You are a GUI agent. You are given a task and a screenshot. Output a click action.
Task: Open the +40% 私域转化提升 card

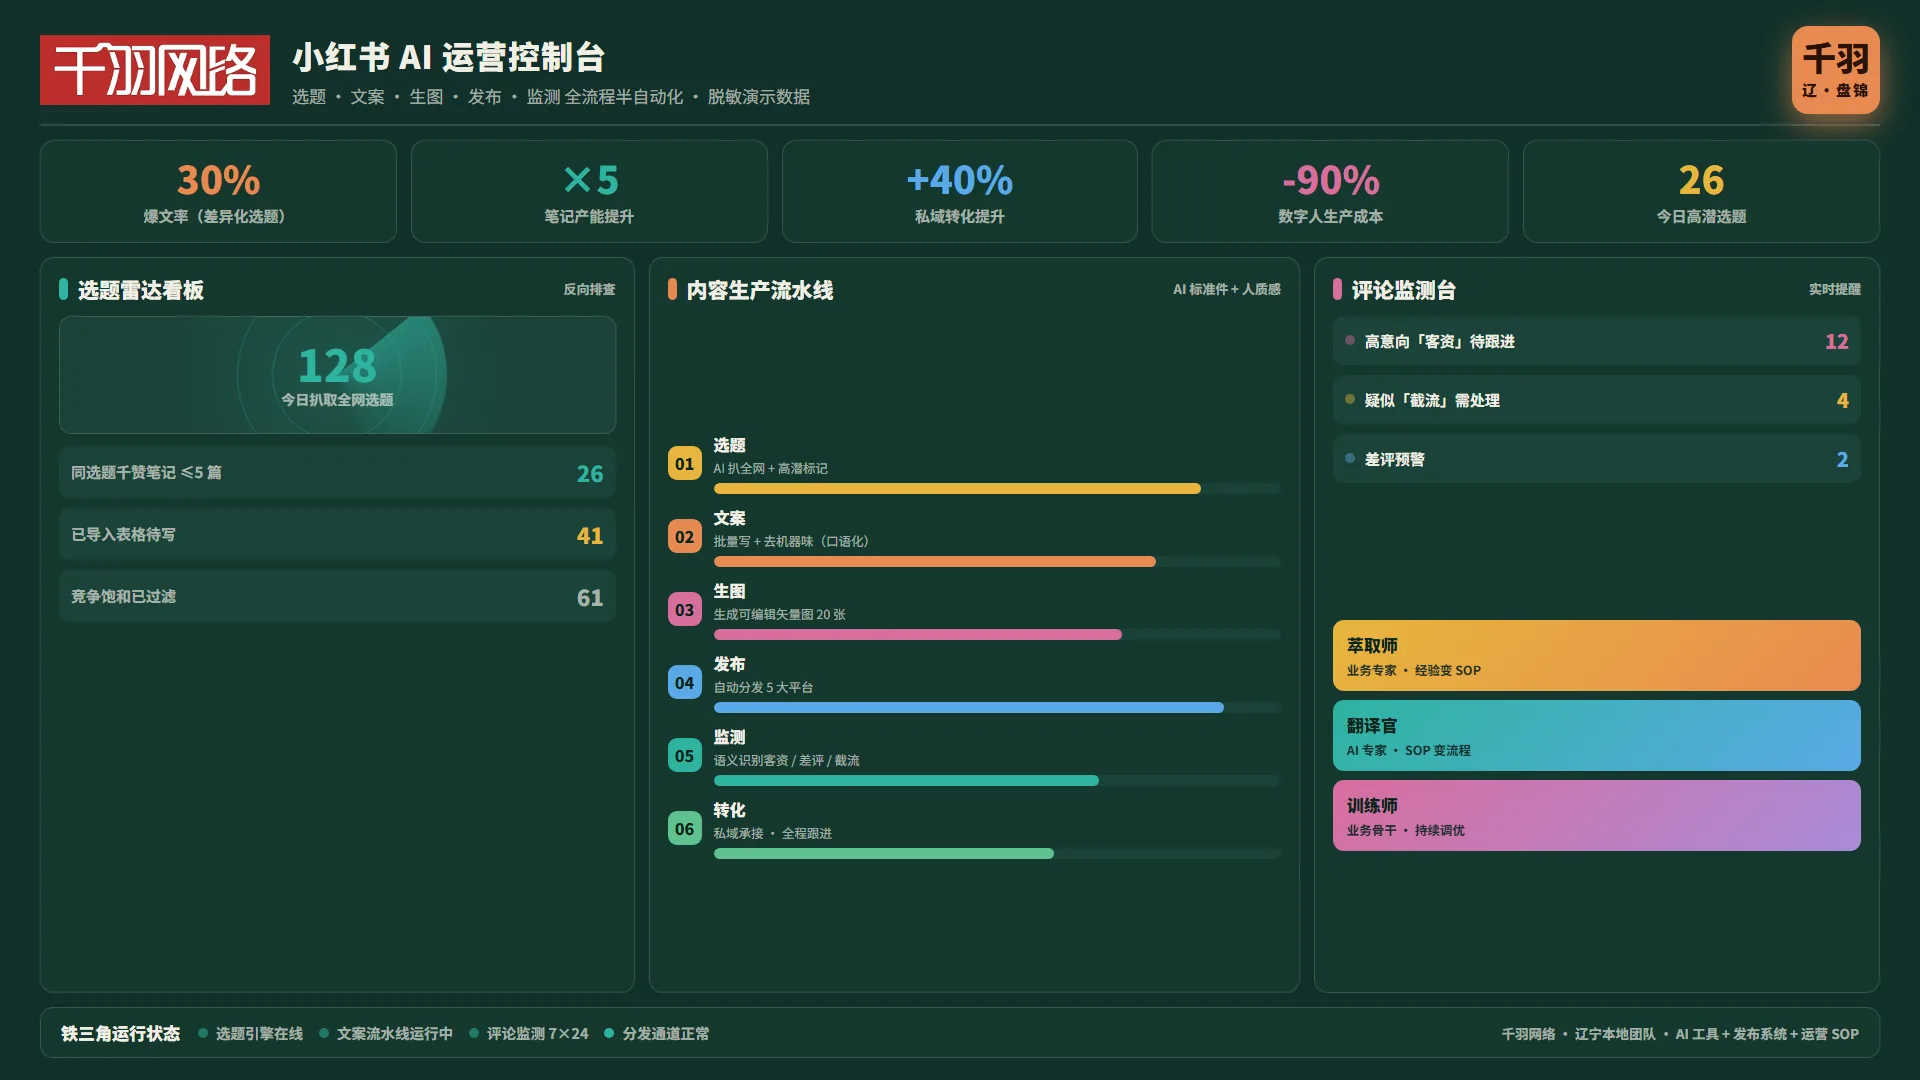pyautogui.click(x=960, y=191)
